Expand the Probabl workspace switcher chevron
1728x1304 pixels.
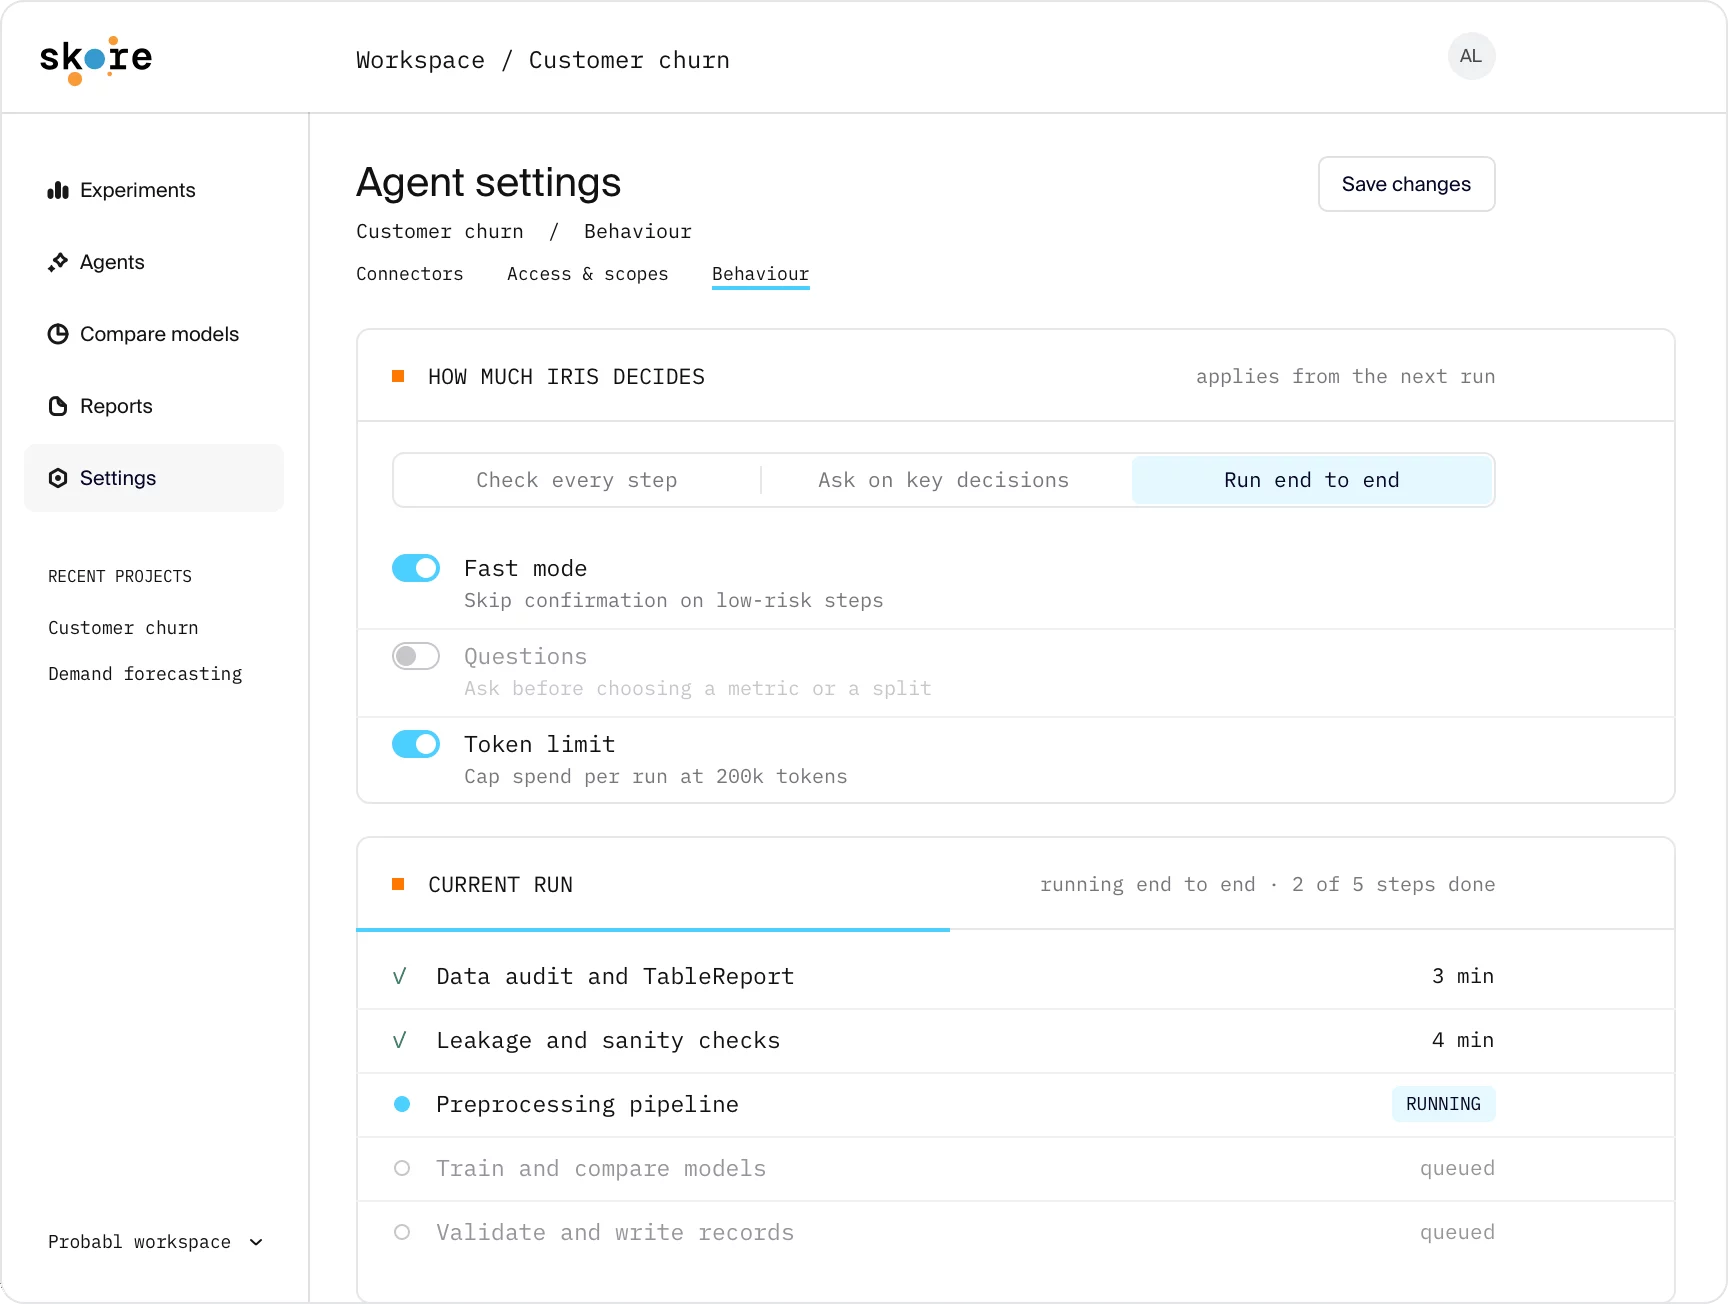point(256,1242)
